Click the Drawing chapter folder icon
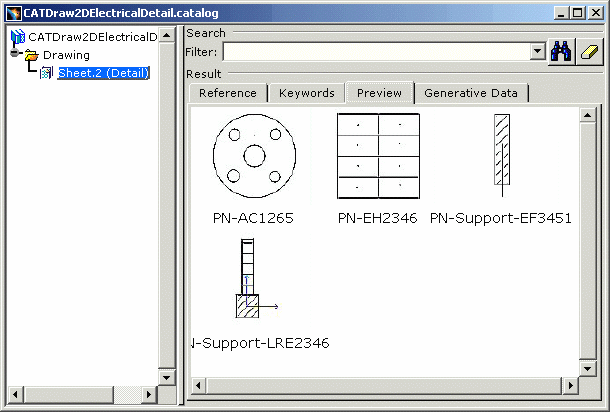This screenshot has width=610, height=412. [32, 55]
